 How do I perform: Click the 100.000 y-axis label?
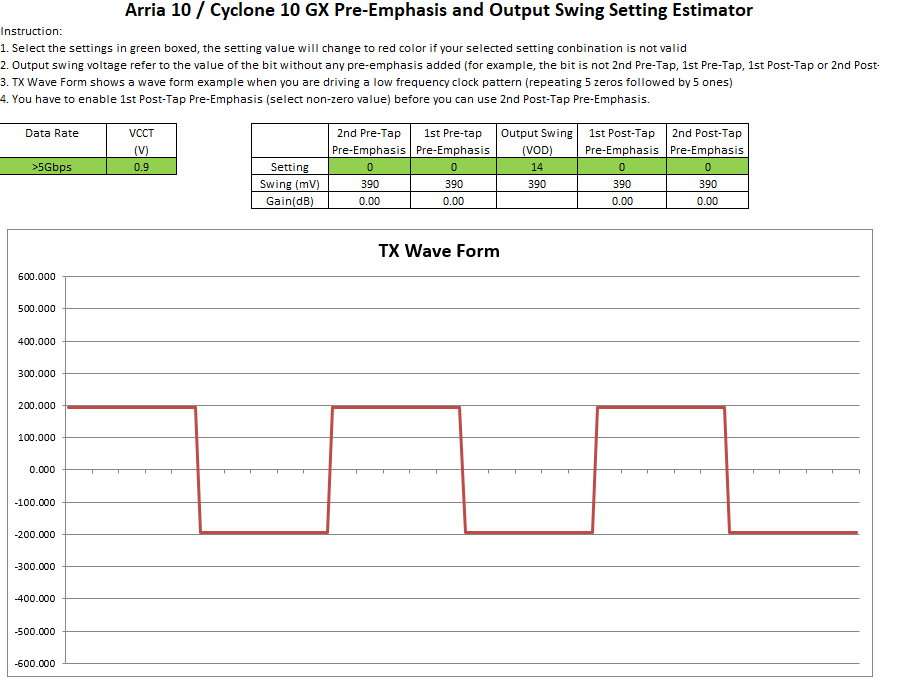pos(36,437)
